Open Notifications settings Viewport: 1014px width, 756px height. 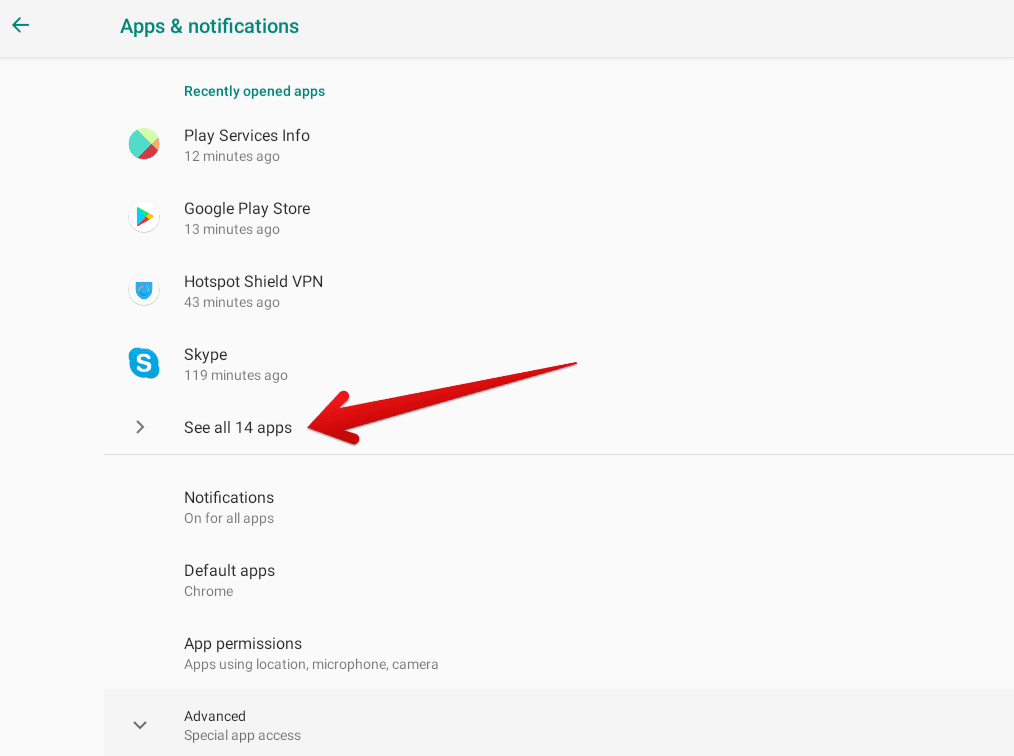tap(559, 508)
